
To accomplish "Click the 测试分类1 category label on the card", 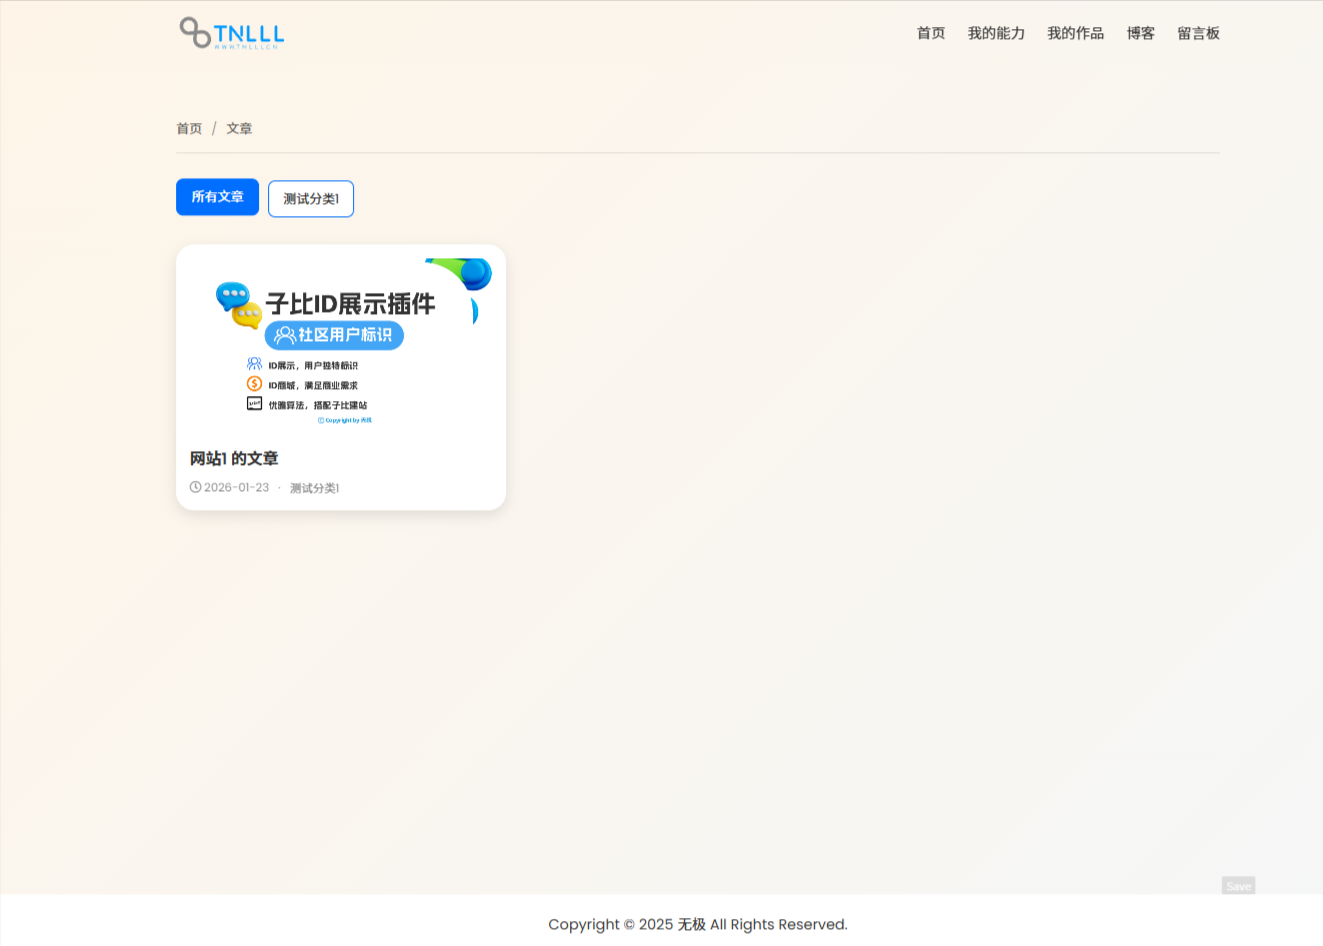I will (313, 487).
